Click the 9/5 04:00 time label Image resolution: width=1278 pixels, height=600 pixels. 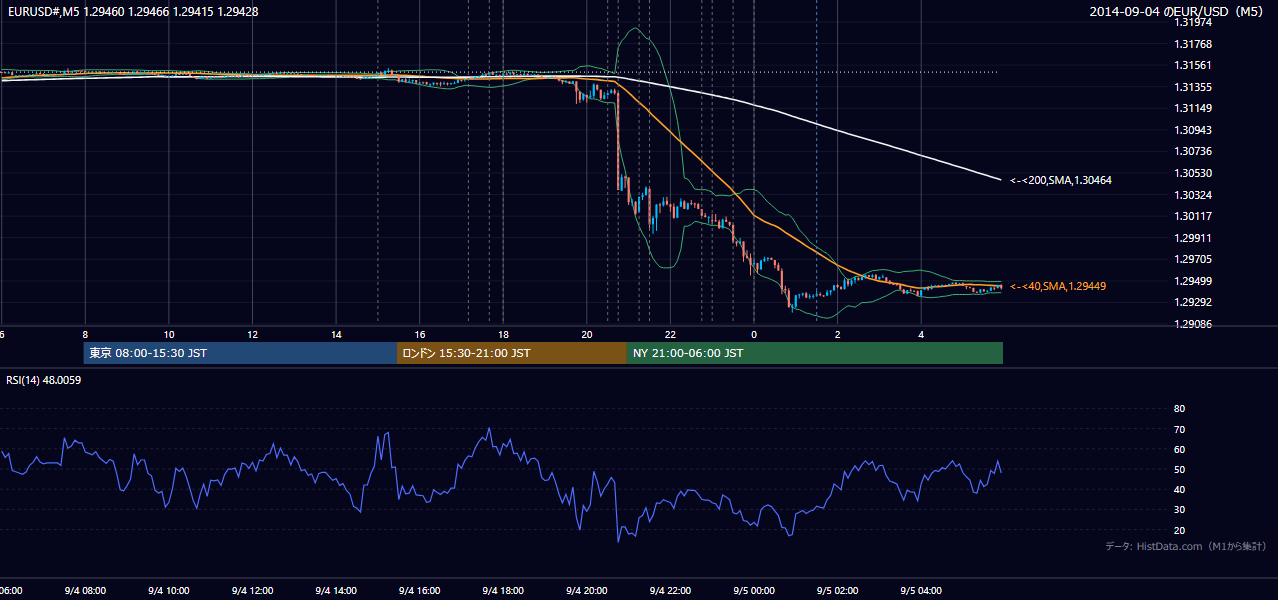(x=921, y=591)
